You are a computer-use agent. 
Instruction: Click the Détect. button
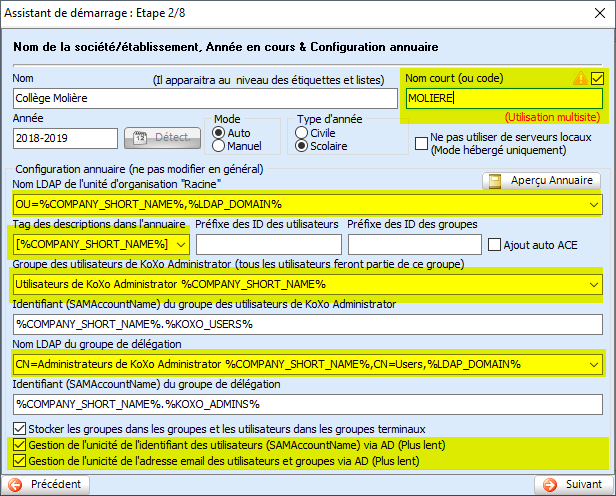point(162,138)
